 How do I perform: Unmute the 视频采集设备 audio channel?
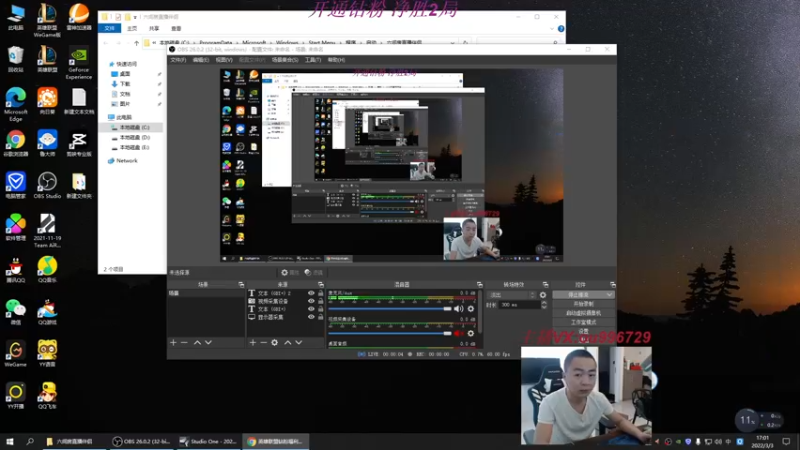[459, 333]
